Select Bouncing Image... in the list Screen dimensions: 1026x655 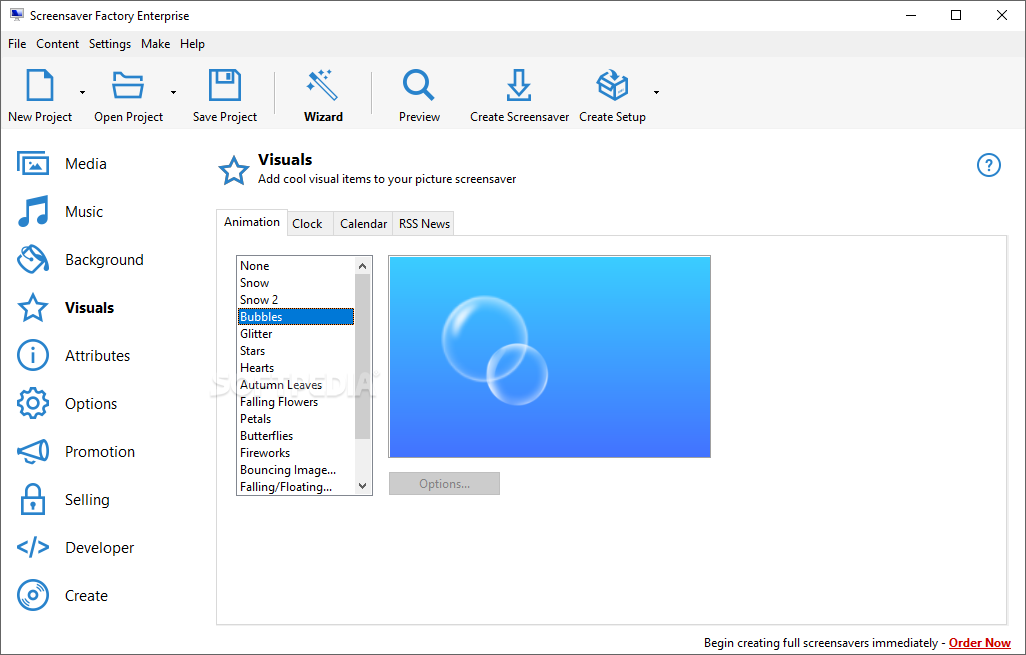pos(296,470)
